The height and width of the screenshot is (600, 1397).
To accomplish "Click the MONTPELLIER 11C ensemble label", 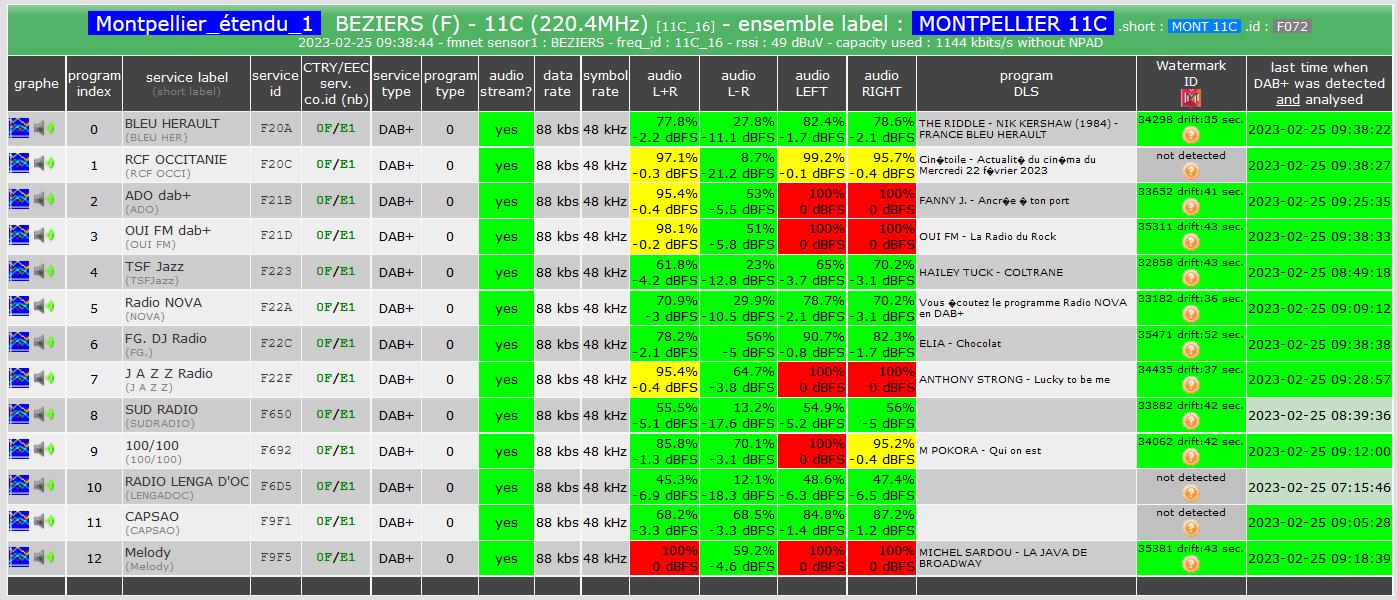I will pyautogui.click(x=1012, y=24).
